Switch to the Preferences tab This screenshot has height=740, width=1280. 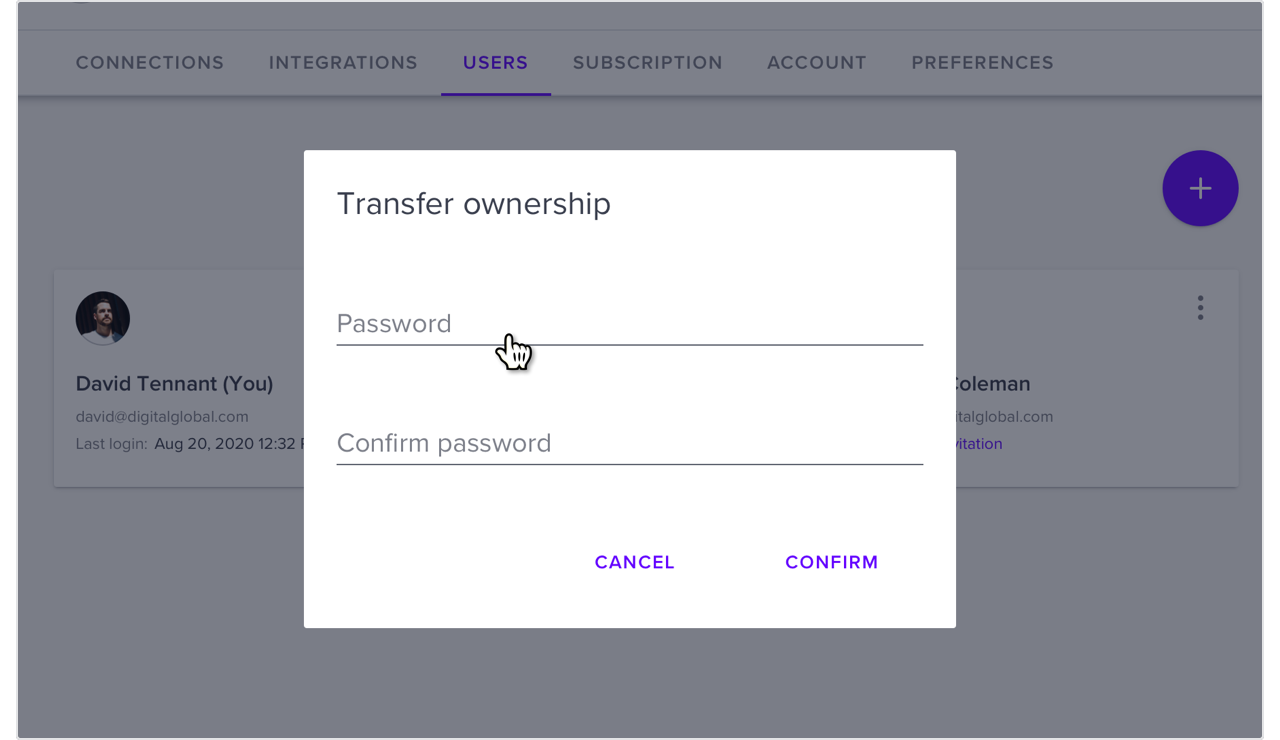pyautogui.click(x=982, y=63)
